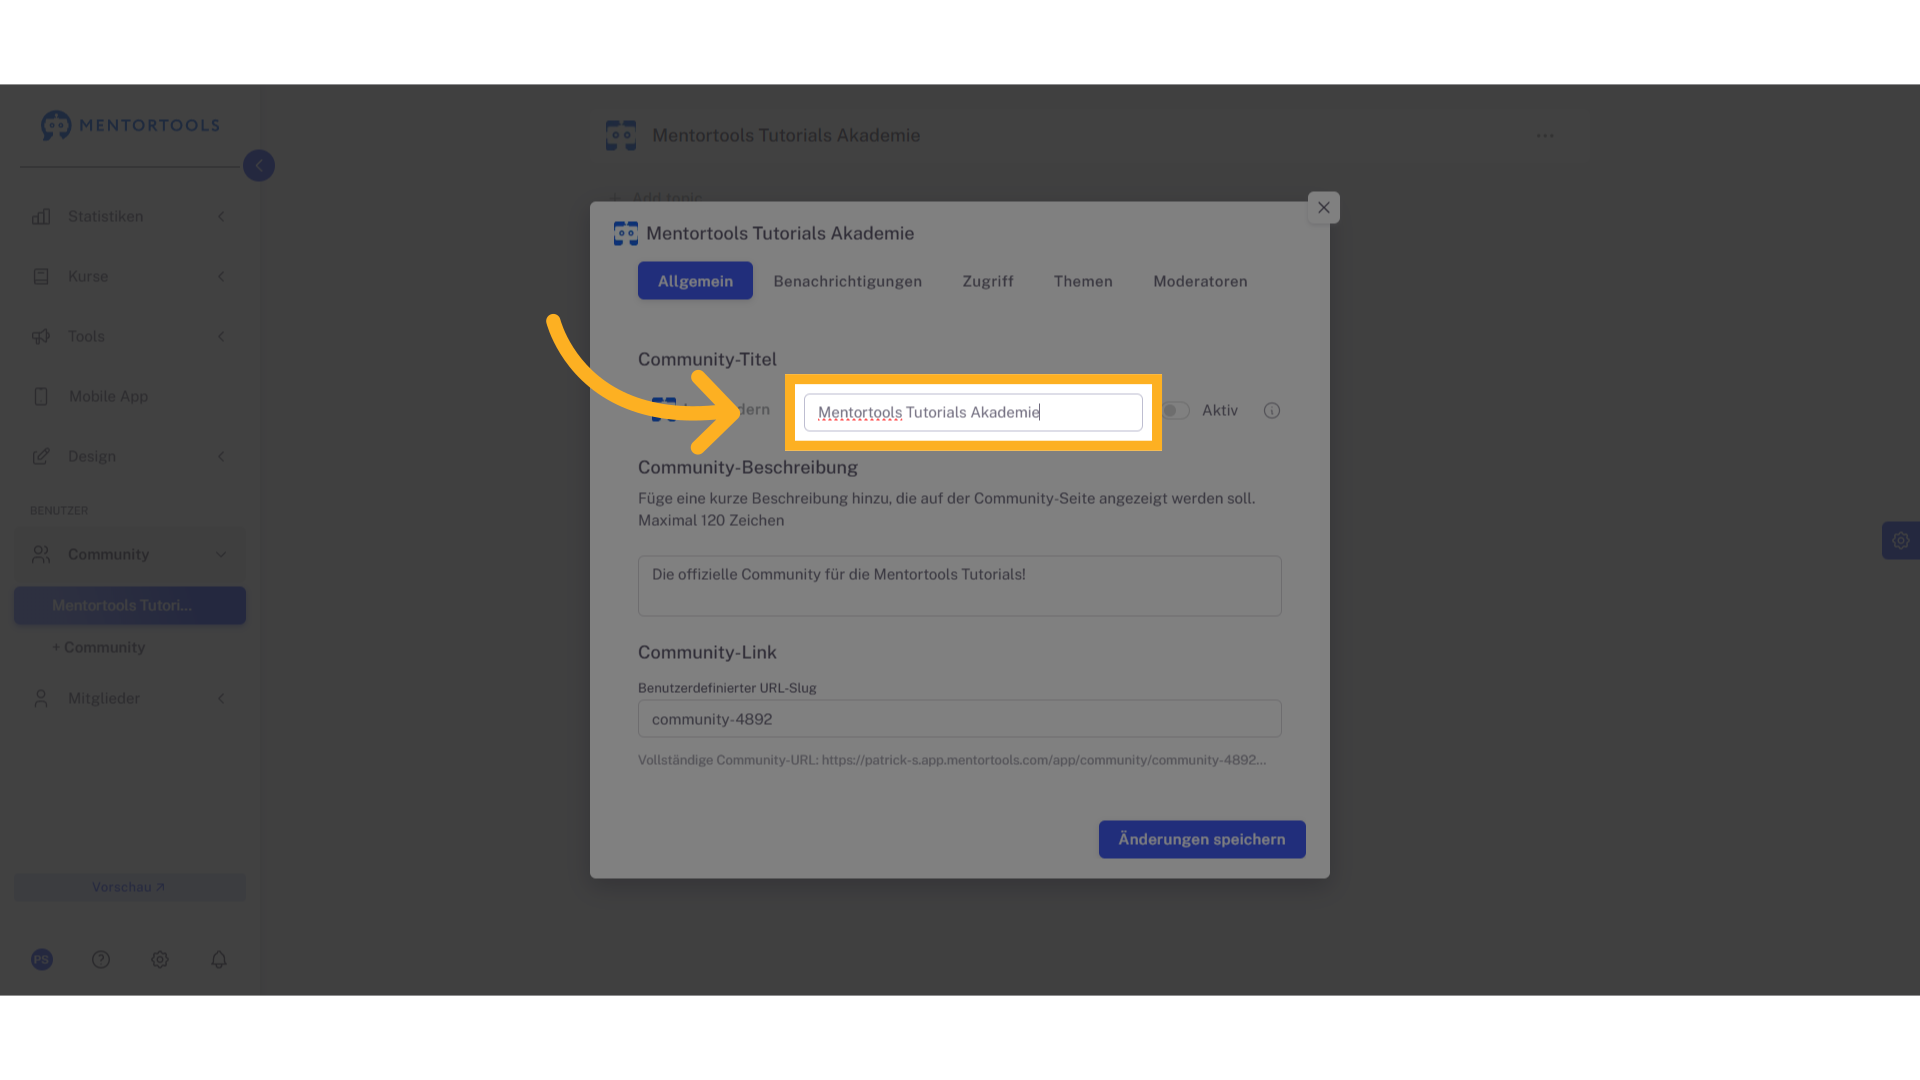
Task: Click the Kurse label in sidebar
Action: click(x=88, y=277)
